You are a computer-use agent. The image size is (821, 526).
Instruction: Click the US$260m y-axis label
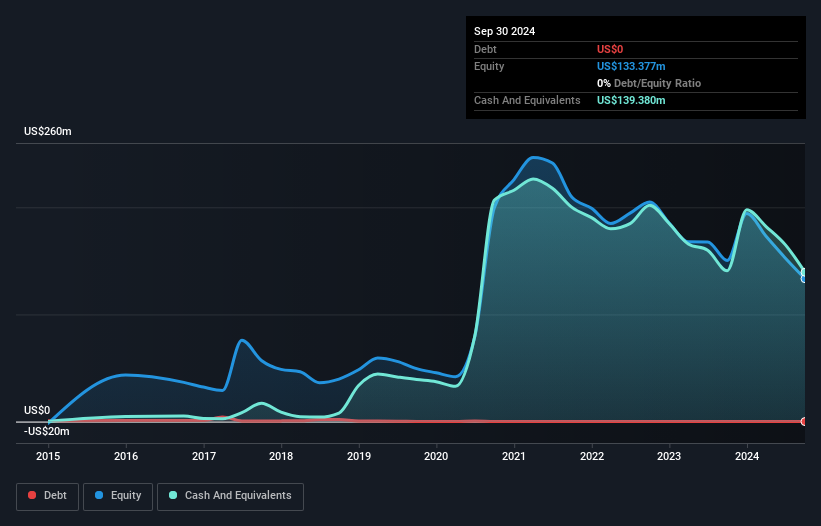(48, 131)
